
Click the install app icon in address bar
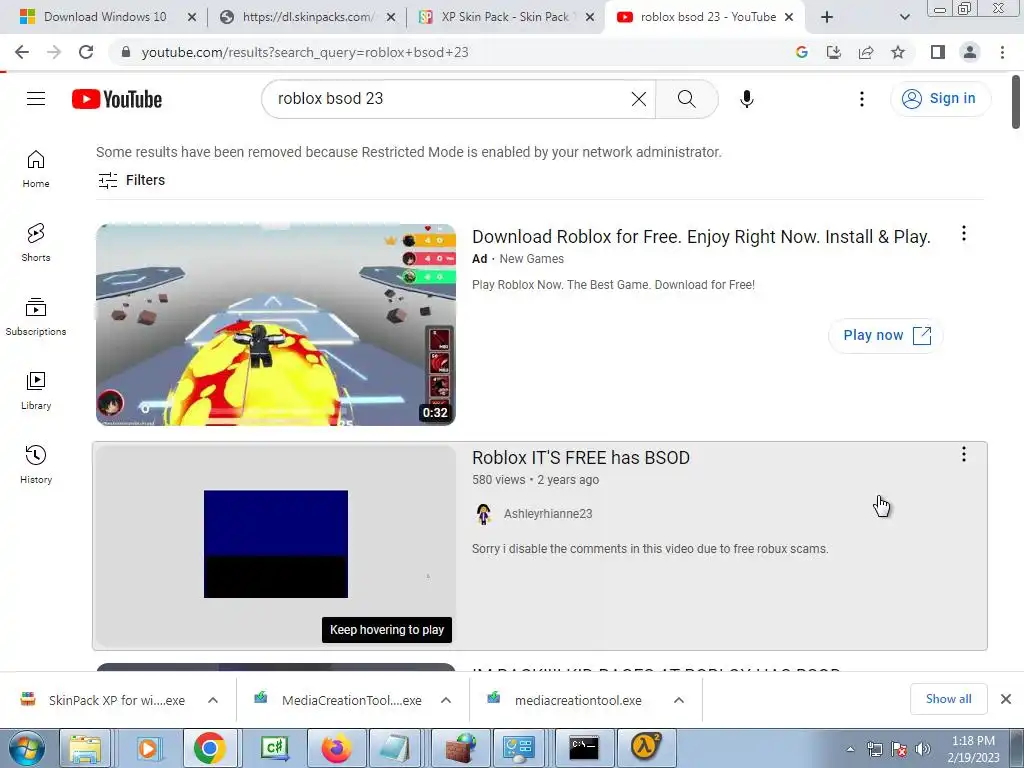(833, 52)
